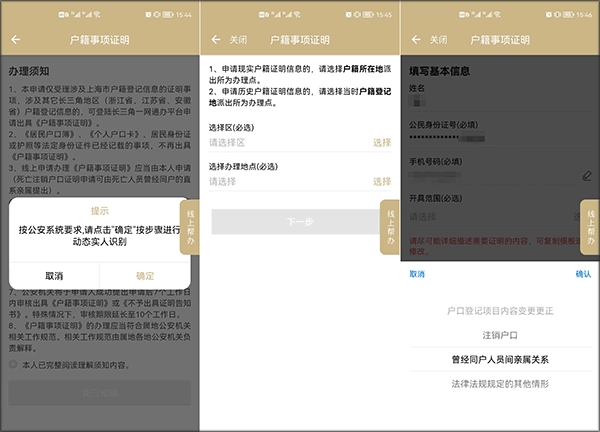
Task: Click the pencil edit icon beside 手机号码
Action: [x=586, y=175]
